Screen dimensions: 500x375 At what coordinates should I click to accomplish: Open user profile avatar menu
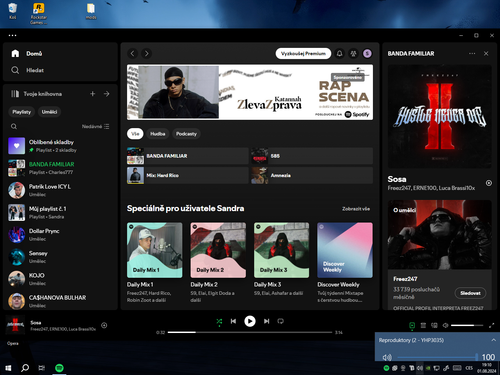click(367, 53)
